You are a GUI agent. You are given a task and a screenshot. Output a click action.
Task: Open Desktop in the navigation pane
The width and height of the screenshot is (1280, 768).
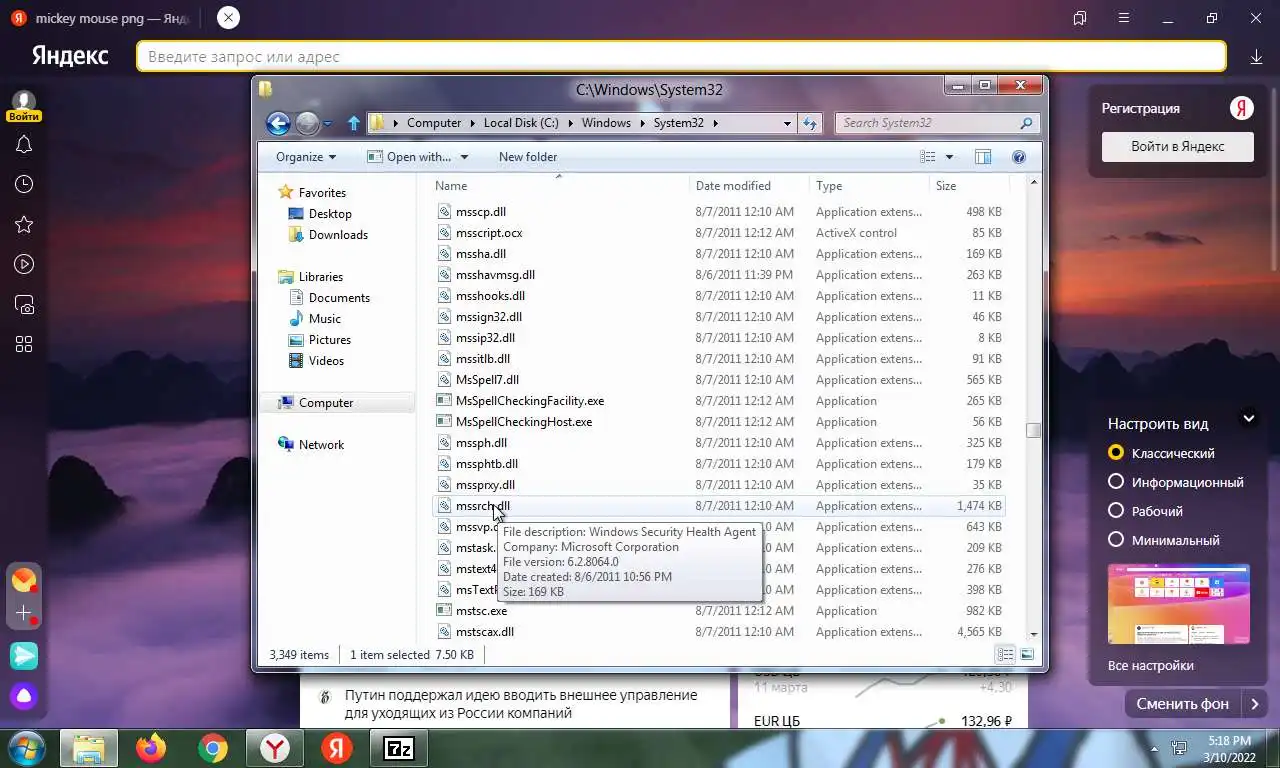tap(320, 213)
